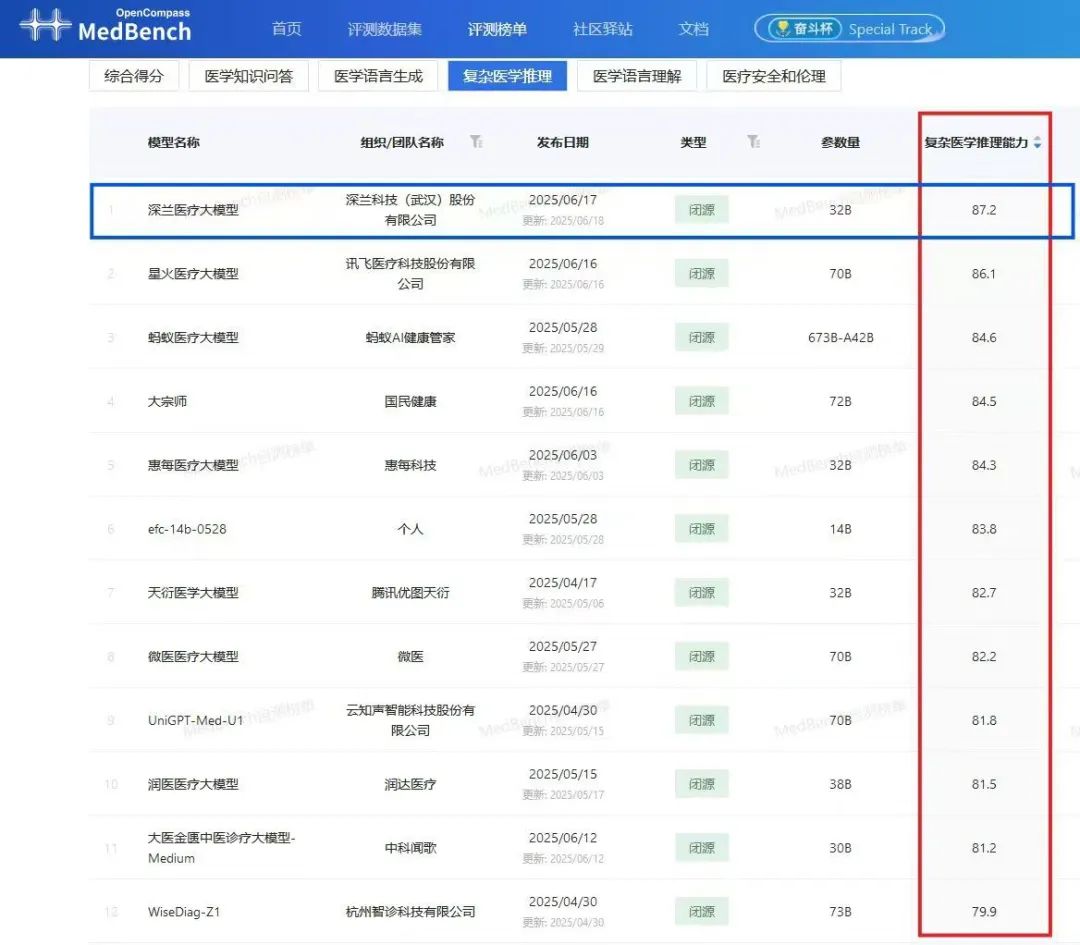The height and width of the screenshot is (945, 1080).
Task: Open 蚂蚁医疗大模型 model entry
Action: coord(193,338)
